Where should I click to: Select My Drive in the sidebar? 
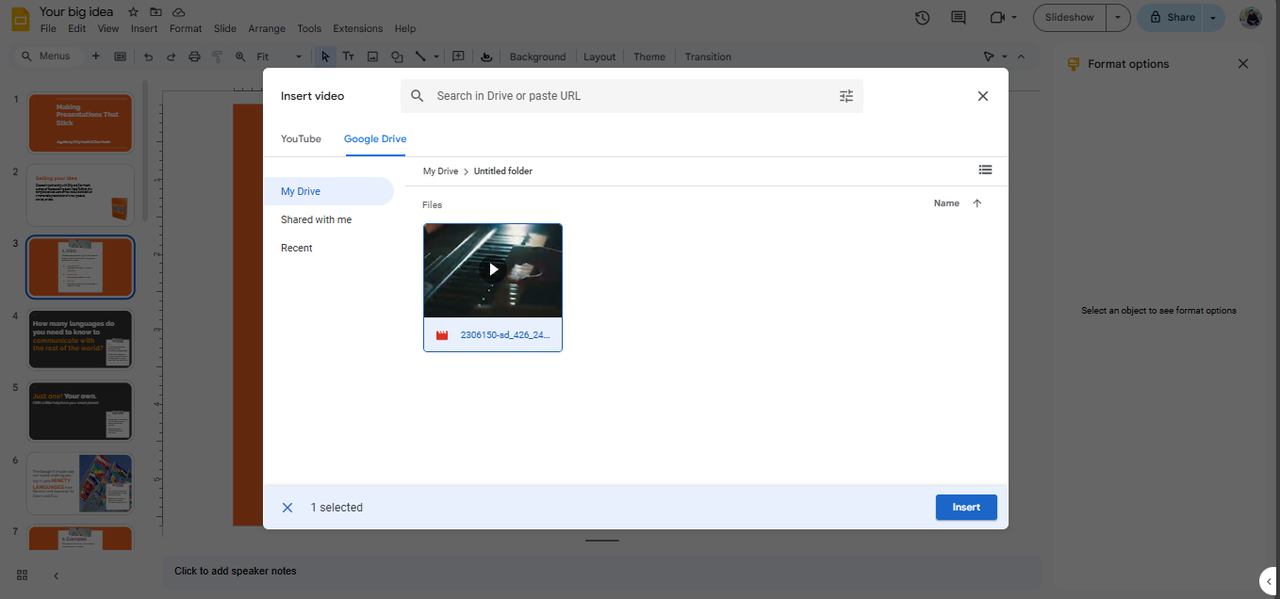click(329, 191)
